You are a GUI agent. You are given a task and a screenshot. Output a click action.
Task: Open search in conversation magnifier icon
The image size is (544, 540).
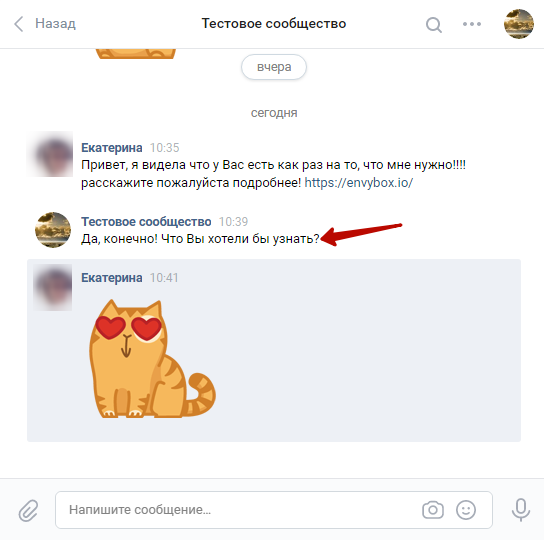click(x=434, y=25)
